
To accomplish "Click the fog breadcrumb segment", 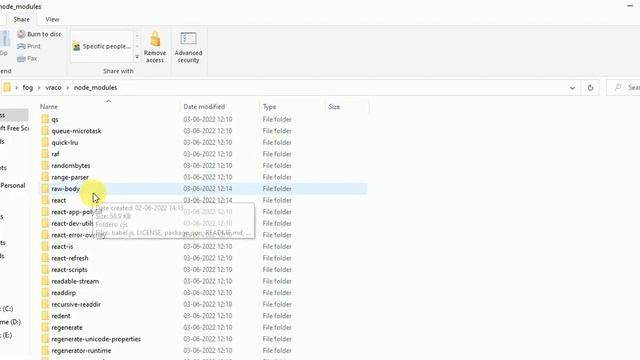I will pyautogui.click(x=28, y=88).
